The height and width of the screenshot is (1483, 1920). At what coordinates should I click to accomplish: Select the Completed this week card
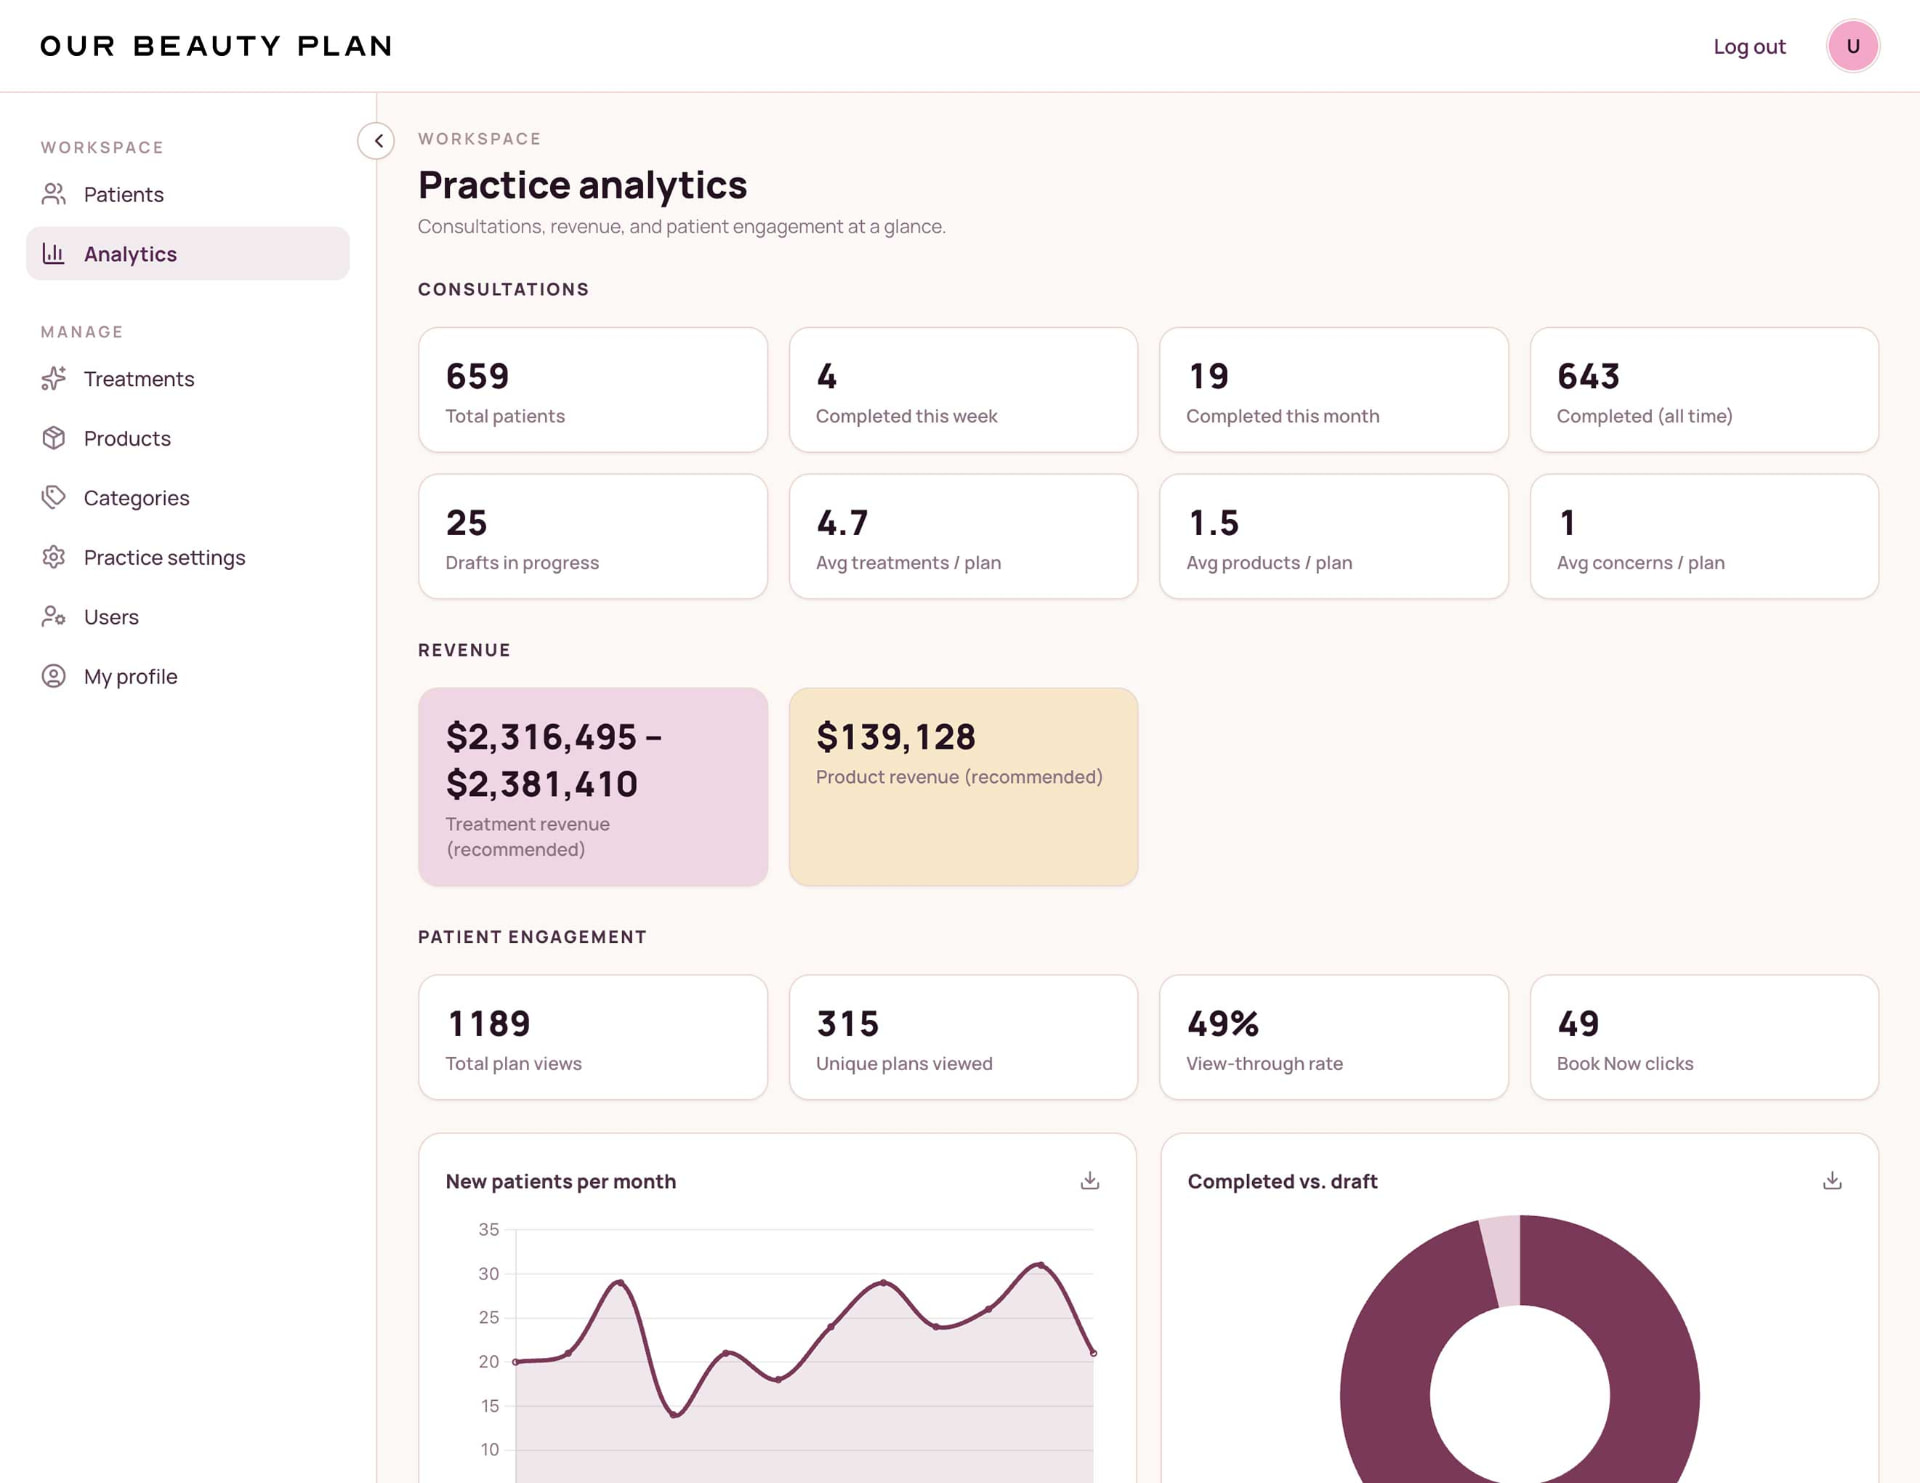[x=963, y=390]
